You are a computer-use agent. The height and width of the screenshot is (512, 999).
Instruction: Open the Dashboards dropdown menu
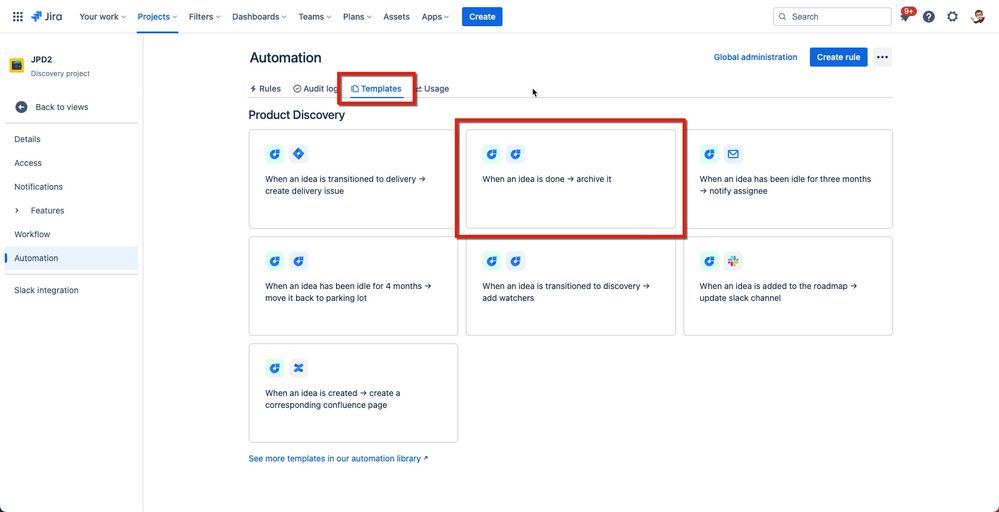[259, 17]
